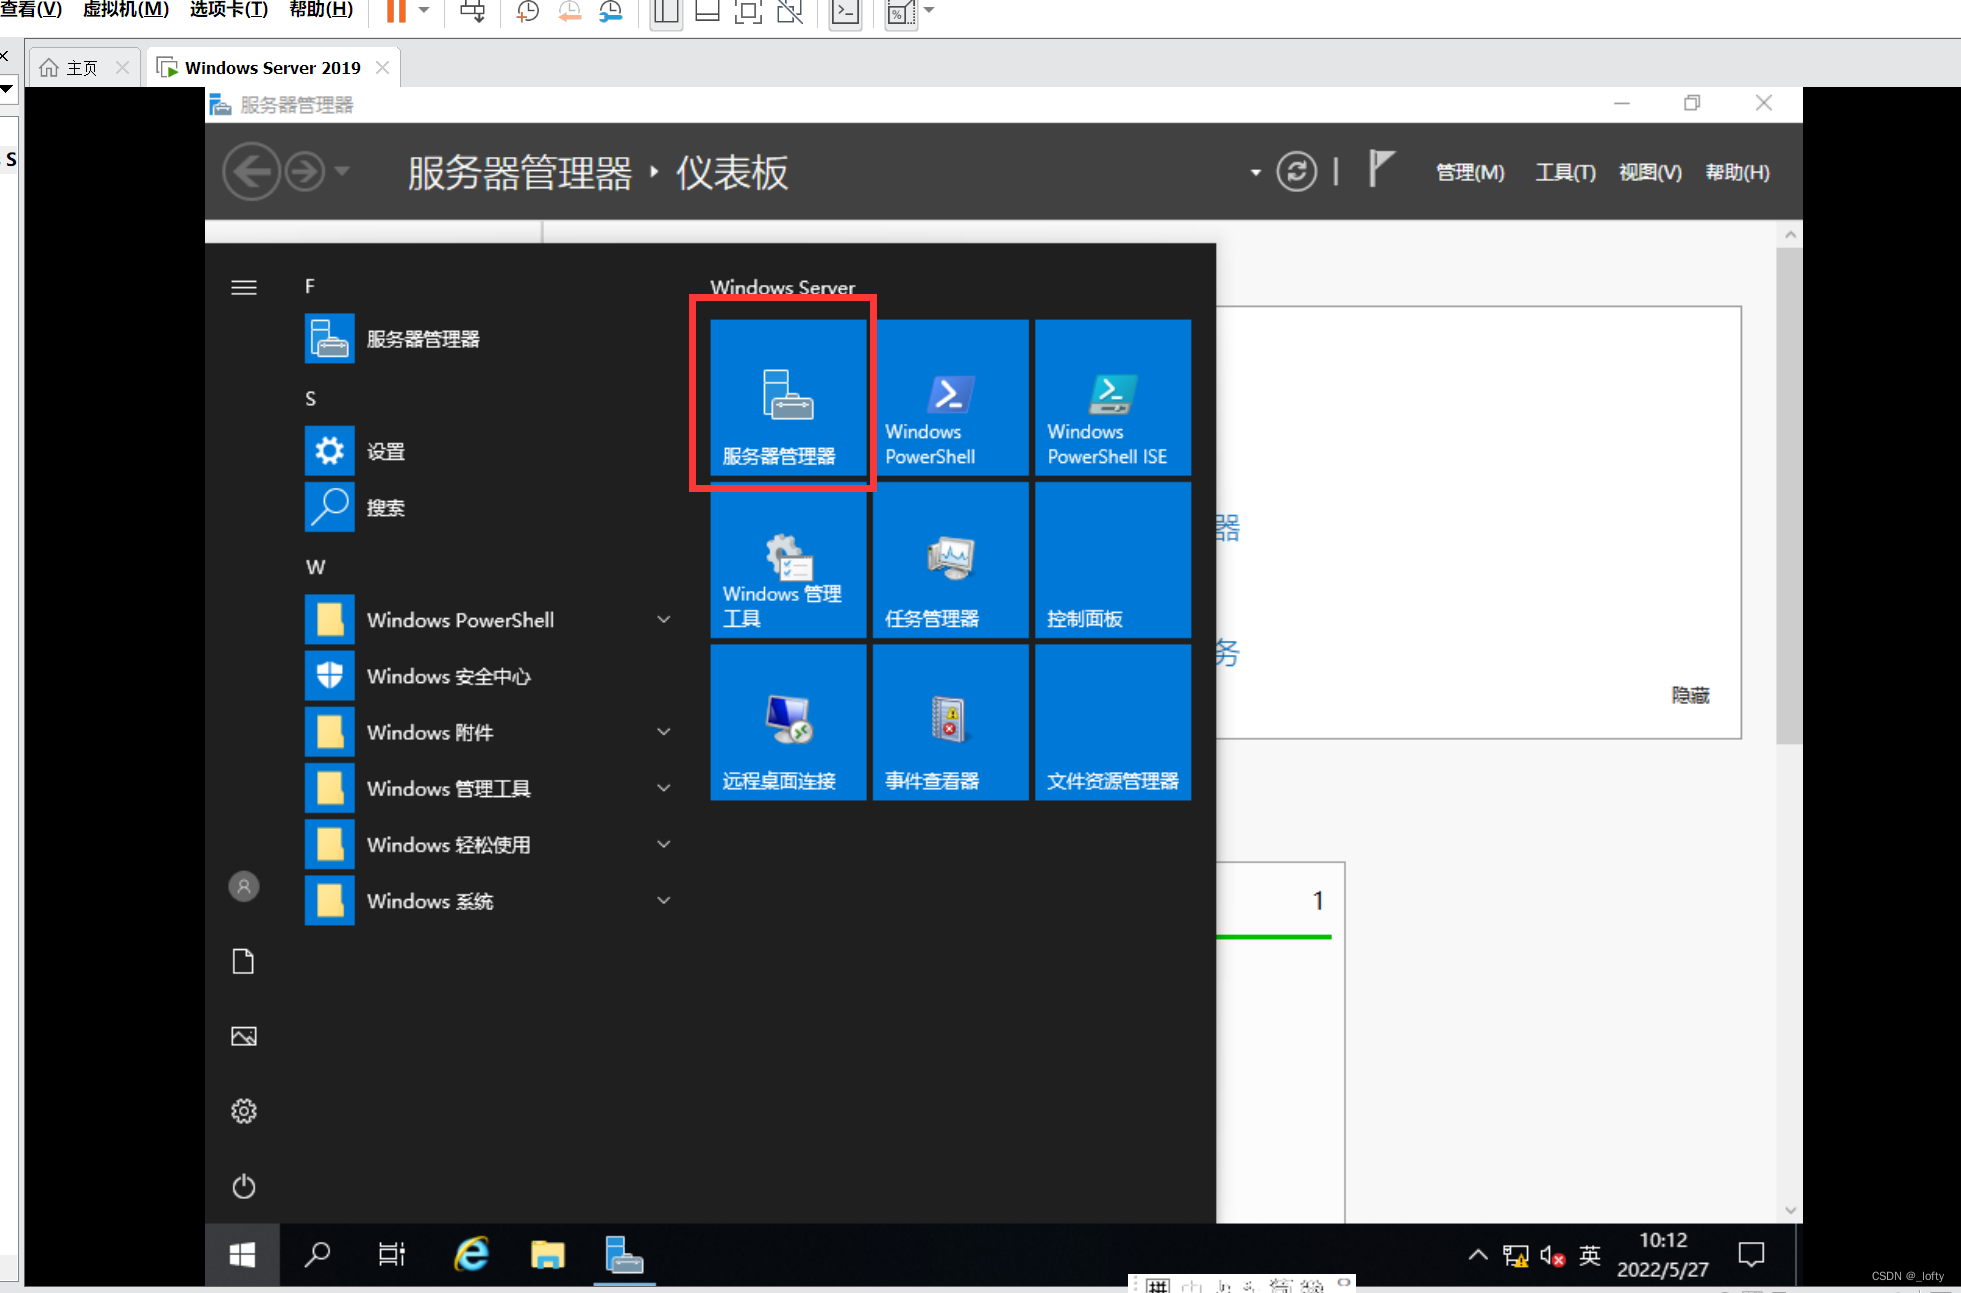Expand the Windows PowerShell folder
This screenshot has height=1293, width=1961.
coord(490,620)
